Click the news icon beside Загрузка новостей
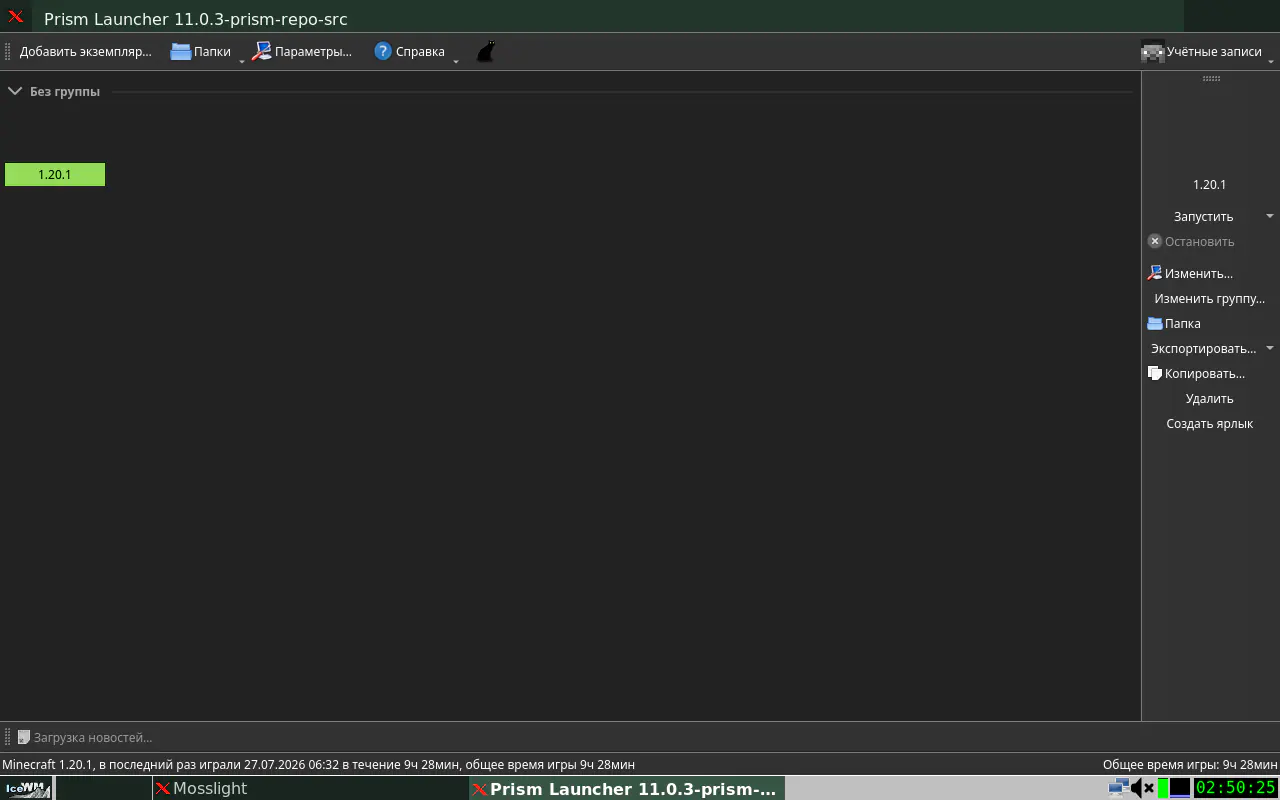This screenshot has width=1280, height=800. tap(24, 737)
